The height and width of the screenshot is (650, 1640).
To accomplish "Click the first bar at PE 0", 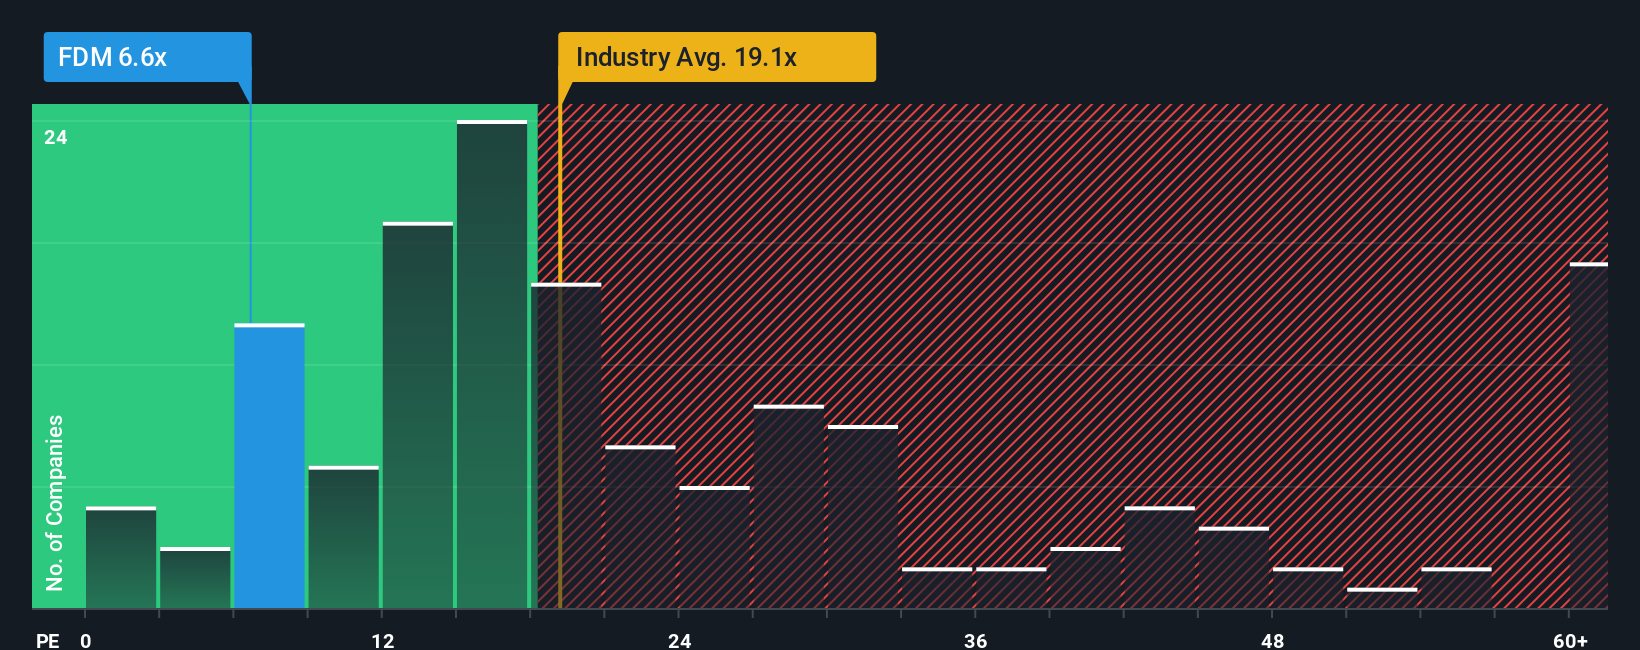I will tap(121, 558).
